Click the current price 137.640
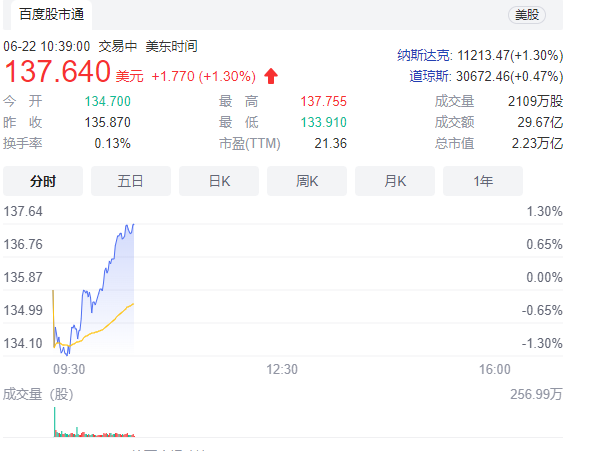Viewport: 593px width, 451px height. [x=57, y=71]
